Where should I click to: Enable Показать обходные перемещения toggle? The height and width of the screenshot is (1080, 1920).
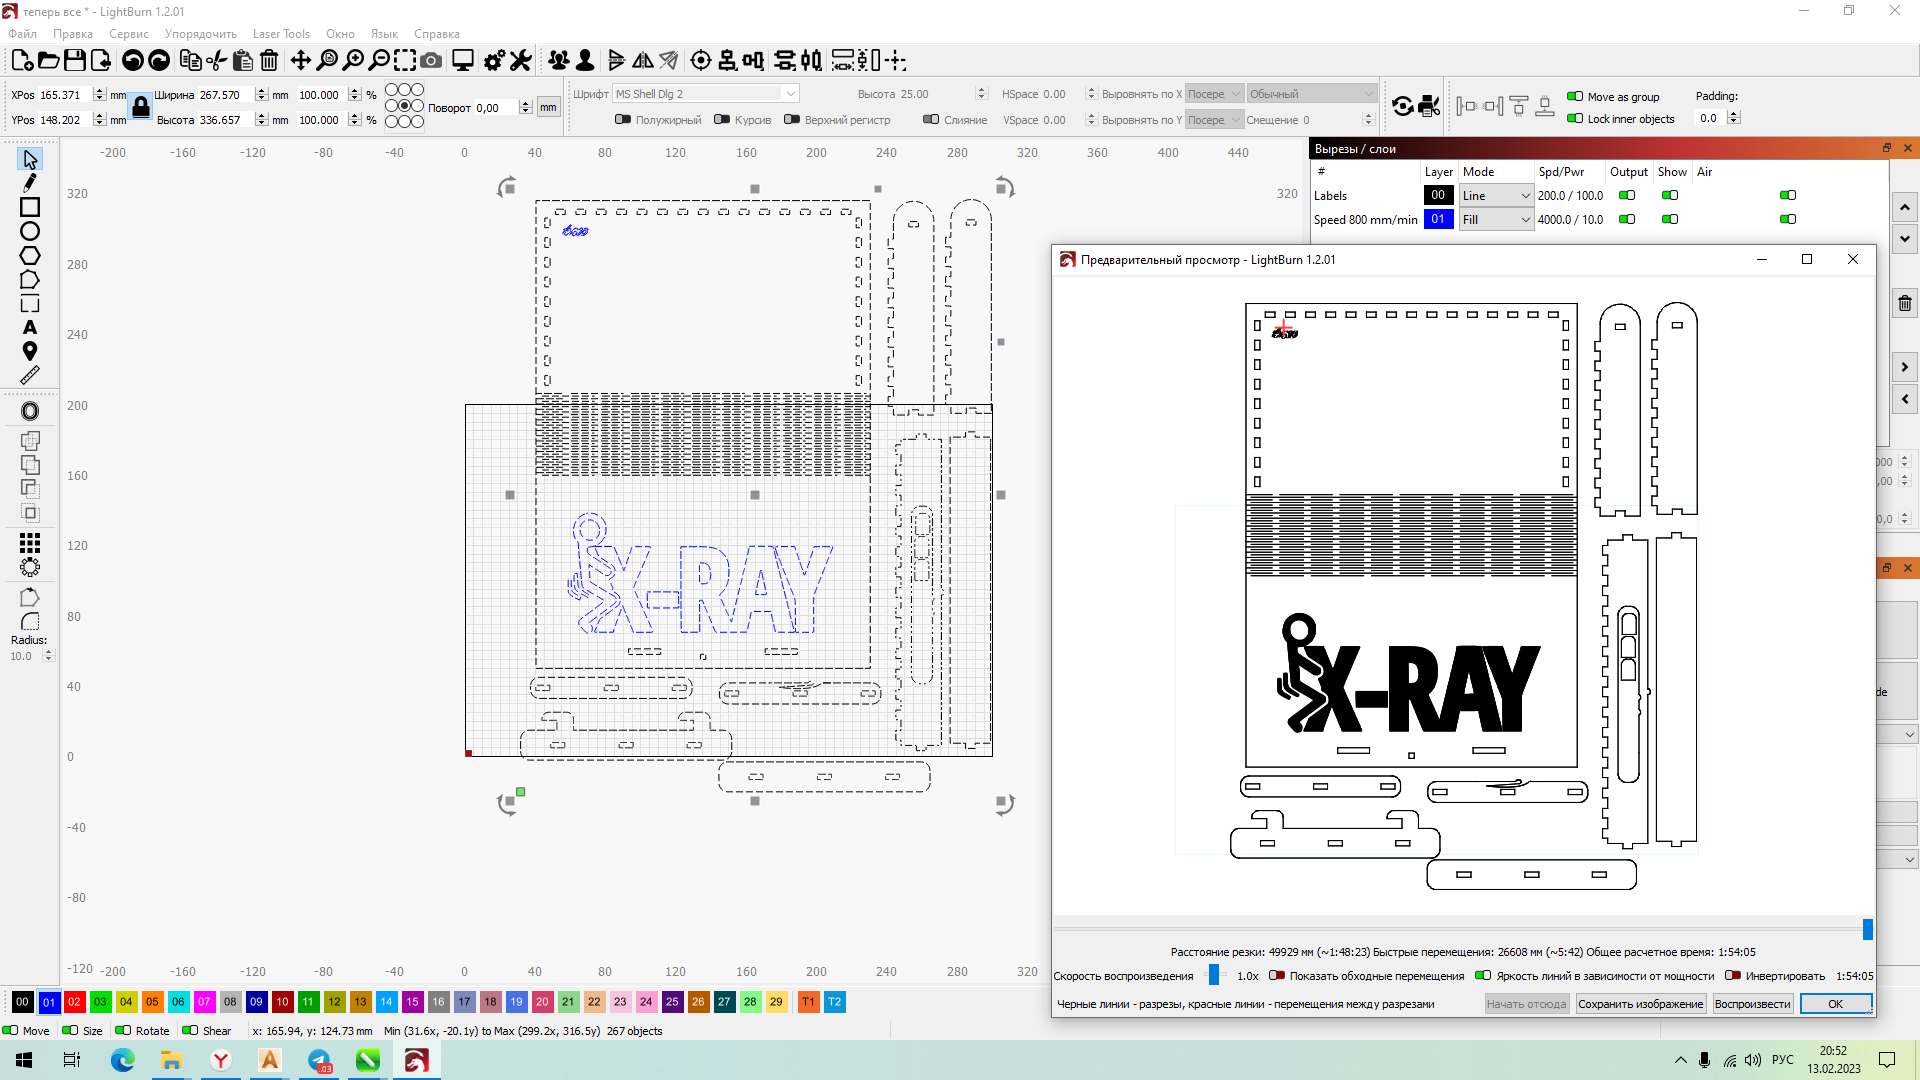click(x=1277, y=976)
